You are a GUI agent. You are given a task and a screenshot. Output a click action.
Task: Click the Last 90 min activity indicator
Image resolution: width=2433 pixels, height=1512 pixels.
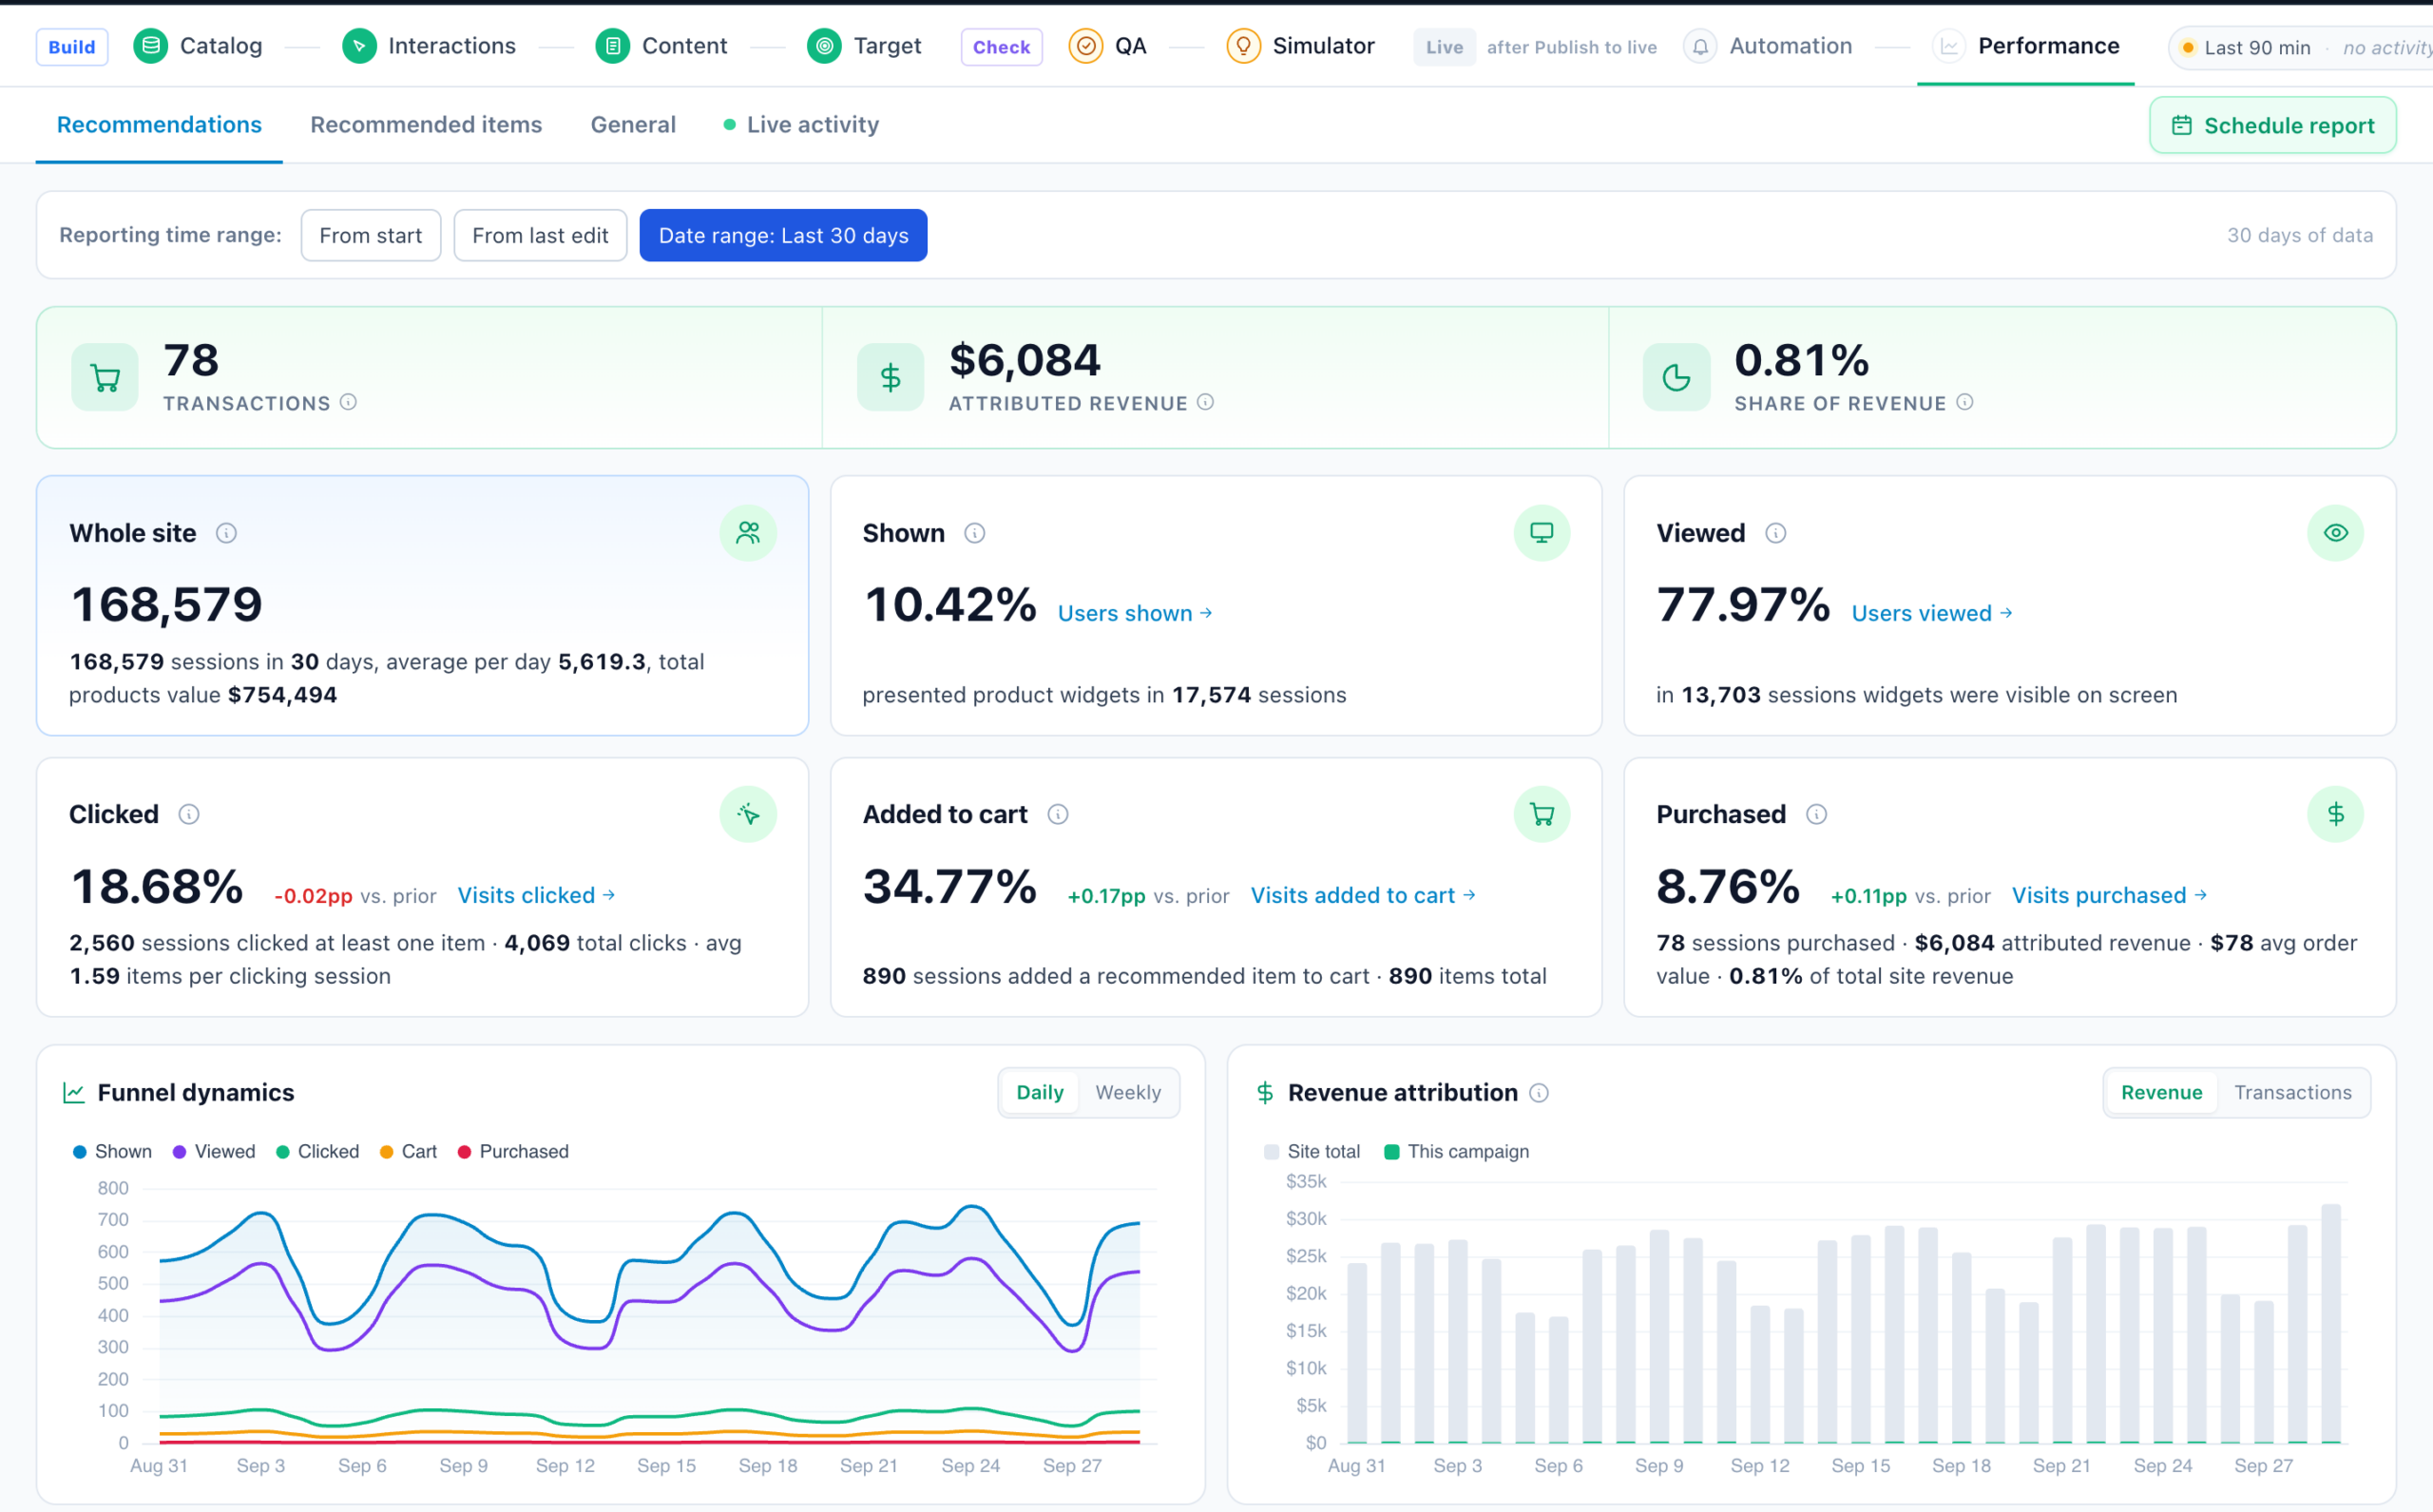point(2300,47)
